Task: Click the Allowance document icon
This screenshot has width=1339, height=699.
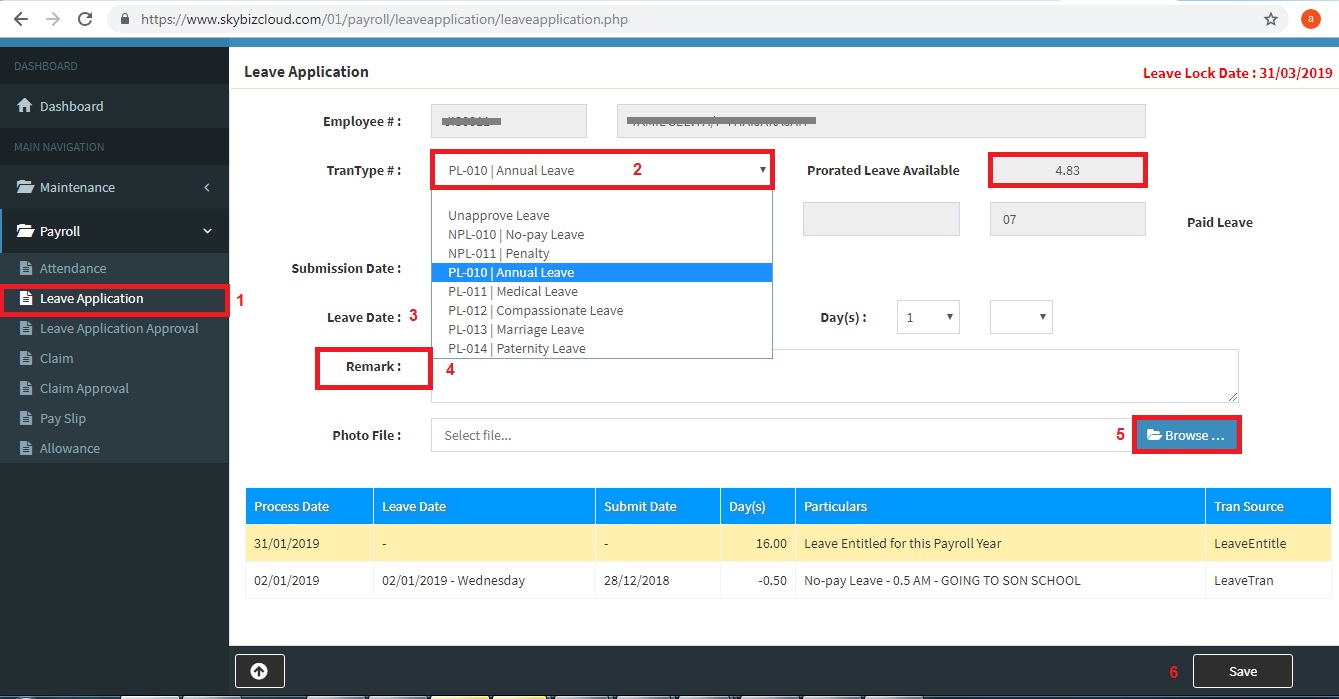Action: tap(27, 449)
